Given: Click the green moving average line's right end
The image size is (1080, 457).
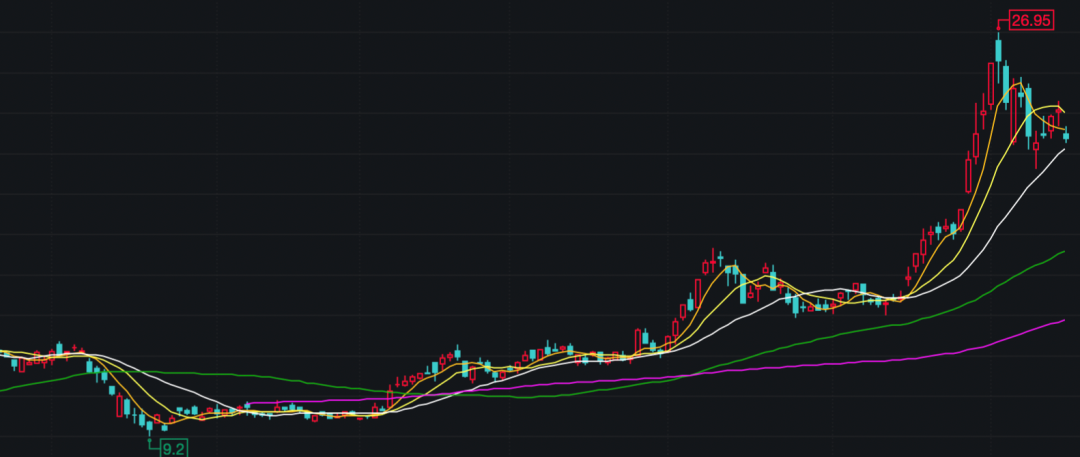Looking at the screenshot, I should click(x=1064, y=252).
